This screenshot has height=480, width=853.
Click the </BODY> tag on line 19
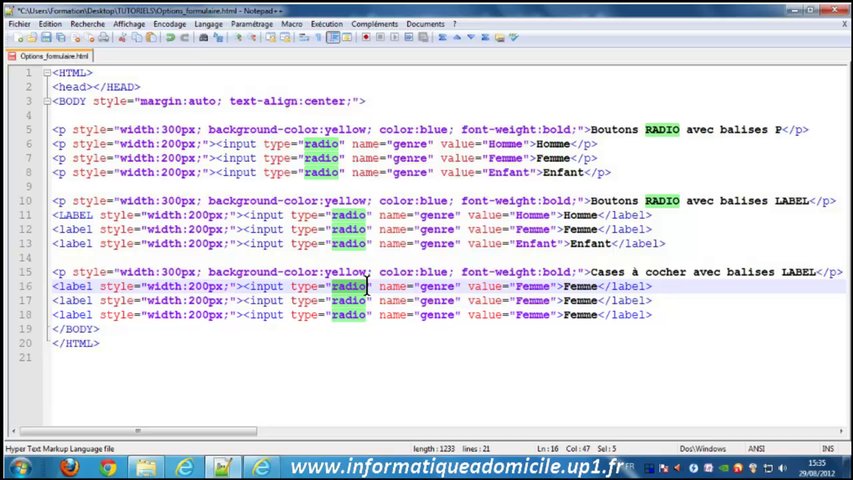click(76, 329)
